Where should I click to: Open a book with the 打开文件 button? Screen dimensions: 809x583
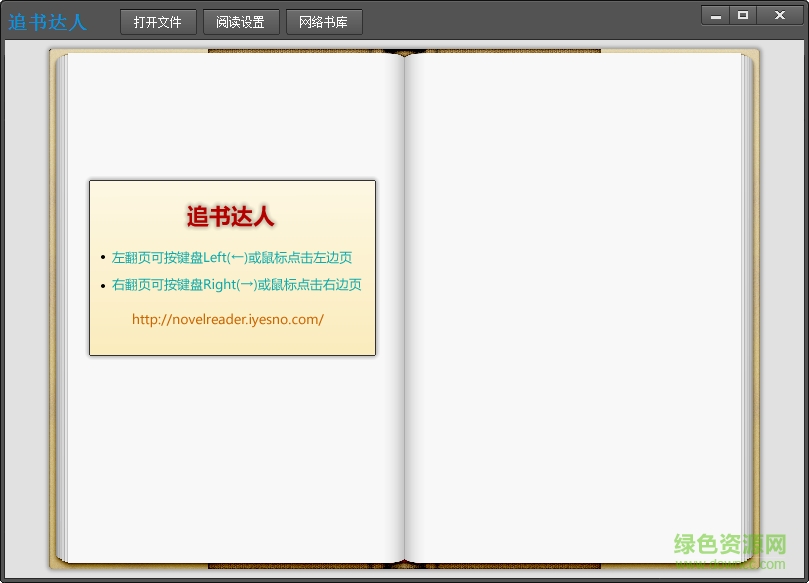pos(157,21)
